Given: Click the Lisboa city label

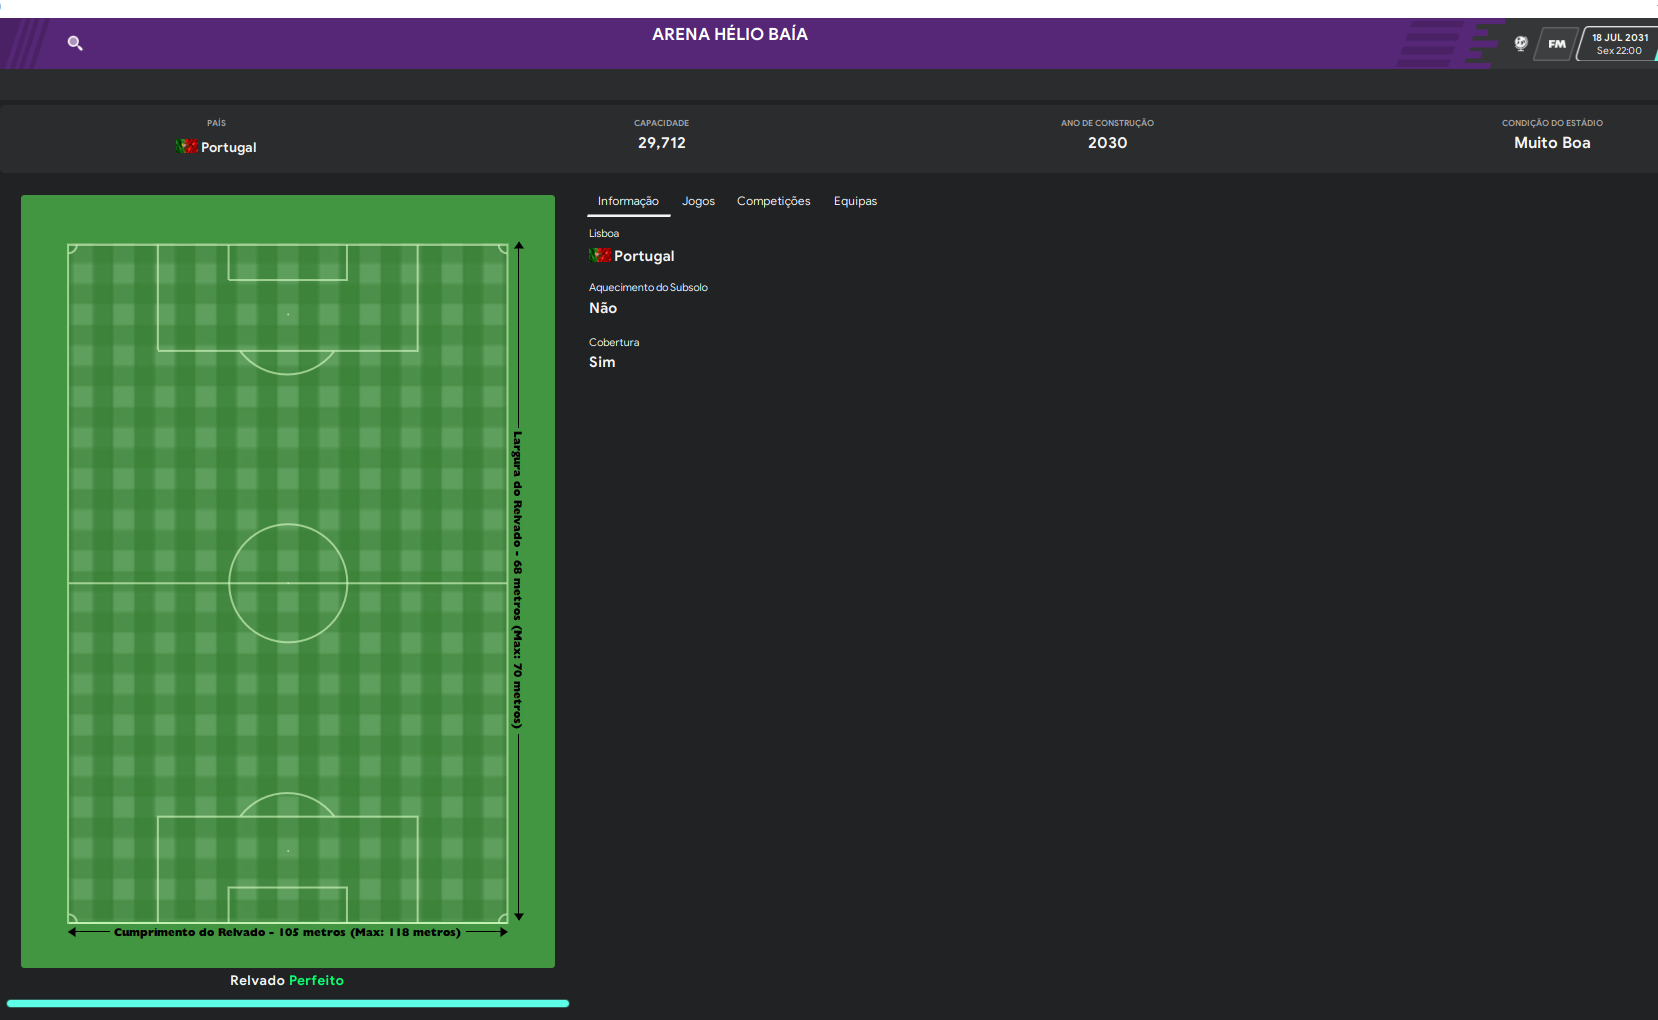Looking at the screenshot, I should click(604, 233).
